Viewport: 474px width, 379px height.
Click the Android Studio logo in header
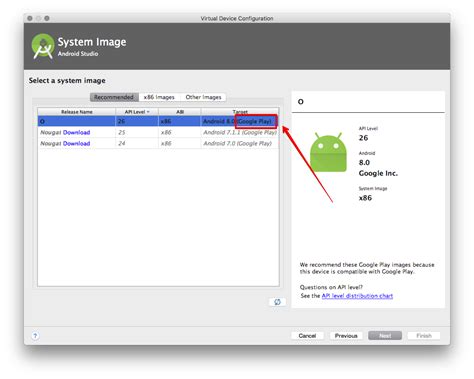tap(43, 46)
